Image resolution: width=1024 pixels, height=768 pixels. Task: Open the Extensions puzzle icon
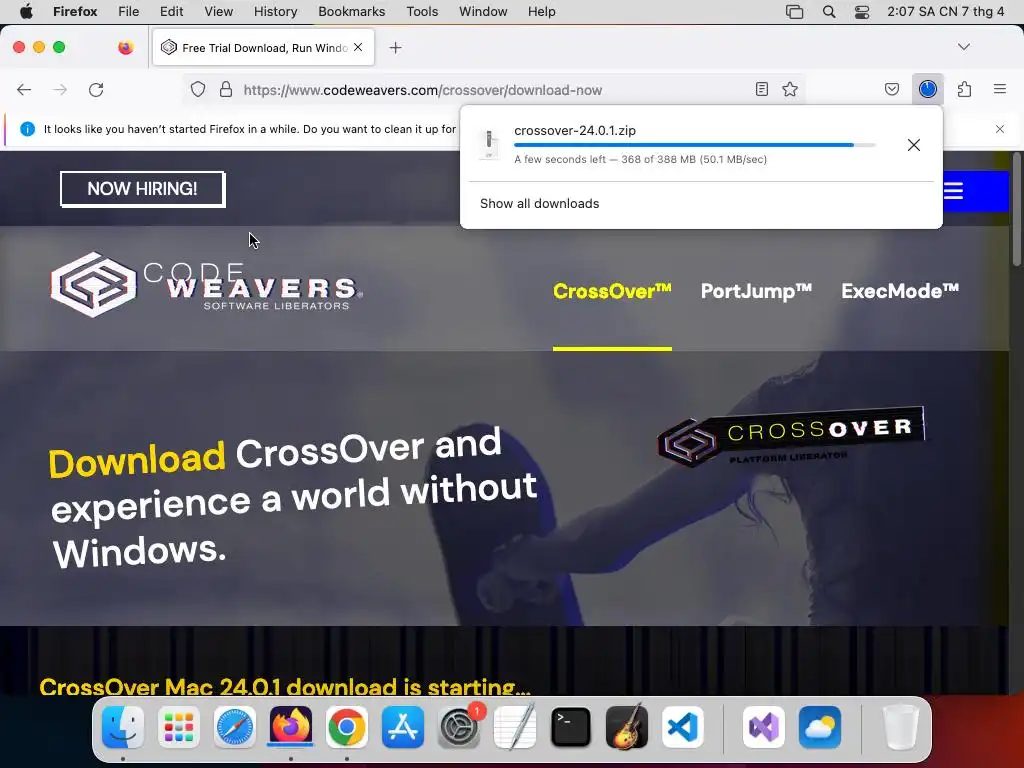pyautogui.click(x=965, y=89)
